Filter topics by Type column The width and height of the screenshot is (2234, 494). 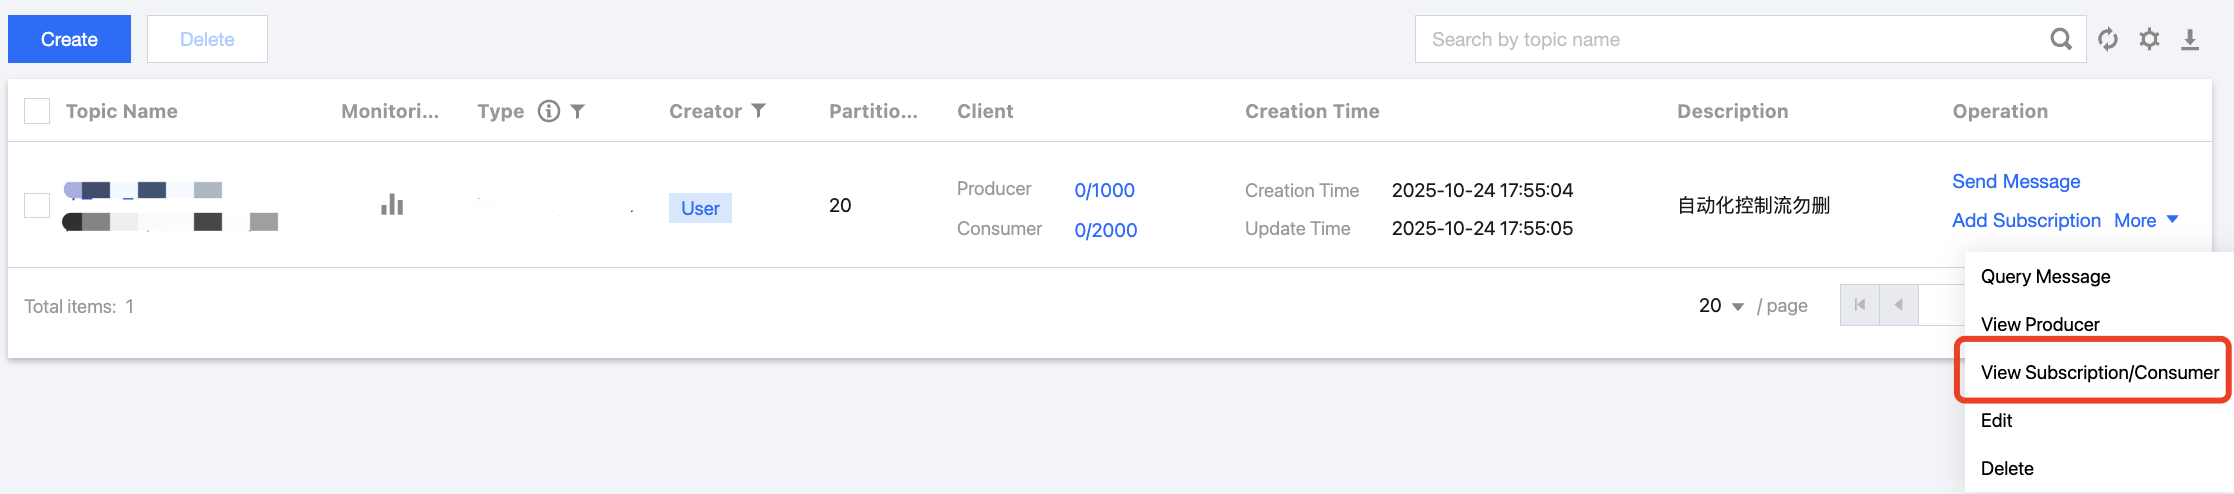click(578, 111)
